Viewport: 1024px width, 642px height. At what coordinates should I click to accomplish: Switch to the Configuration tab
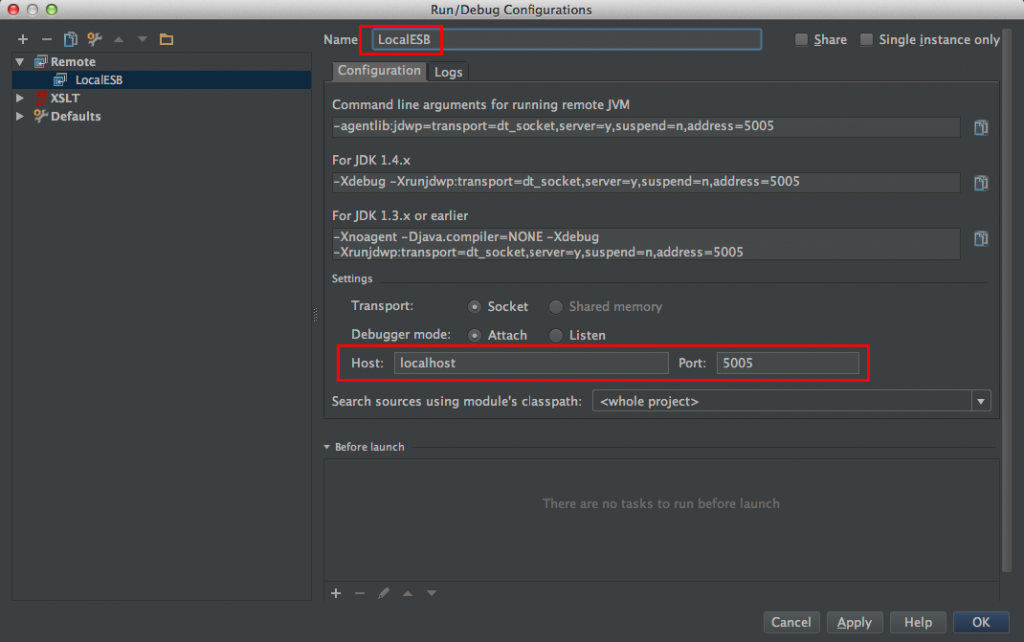379,71
